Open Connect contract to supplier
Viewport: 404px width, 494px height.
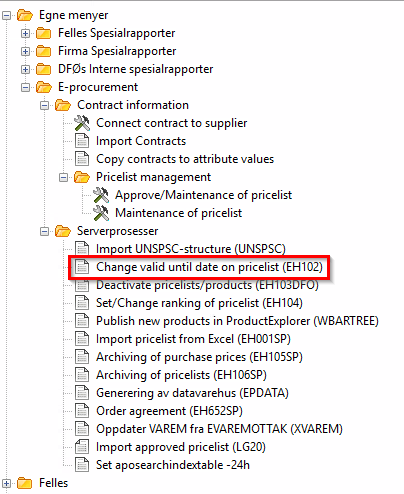171,123
